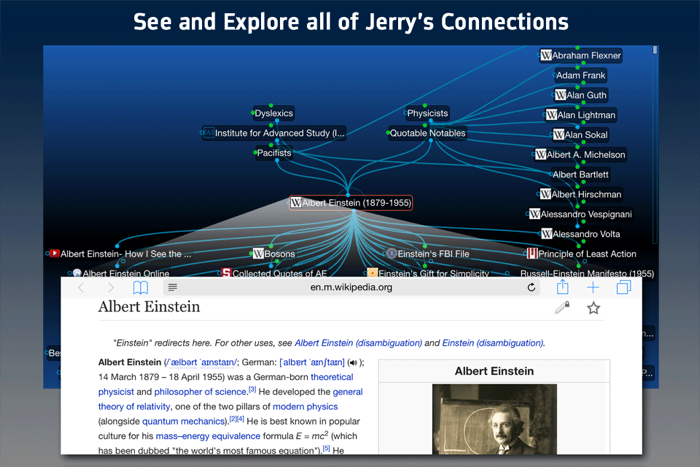Follow Einstein (disambiguation) link
This screenshot has height=467, width=700.
coord(493,343)
